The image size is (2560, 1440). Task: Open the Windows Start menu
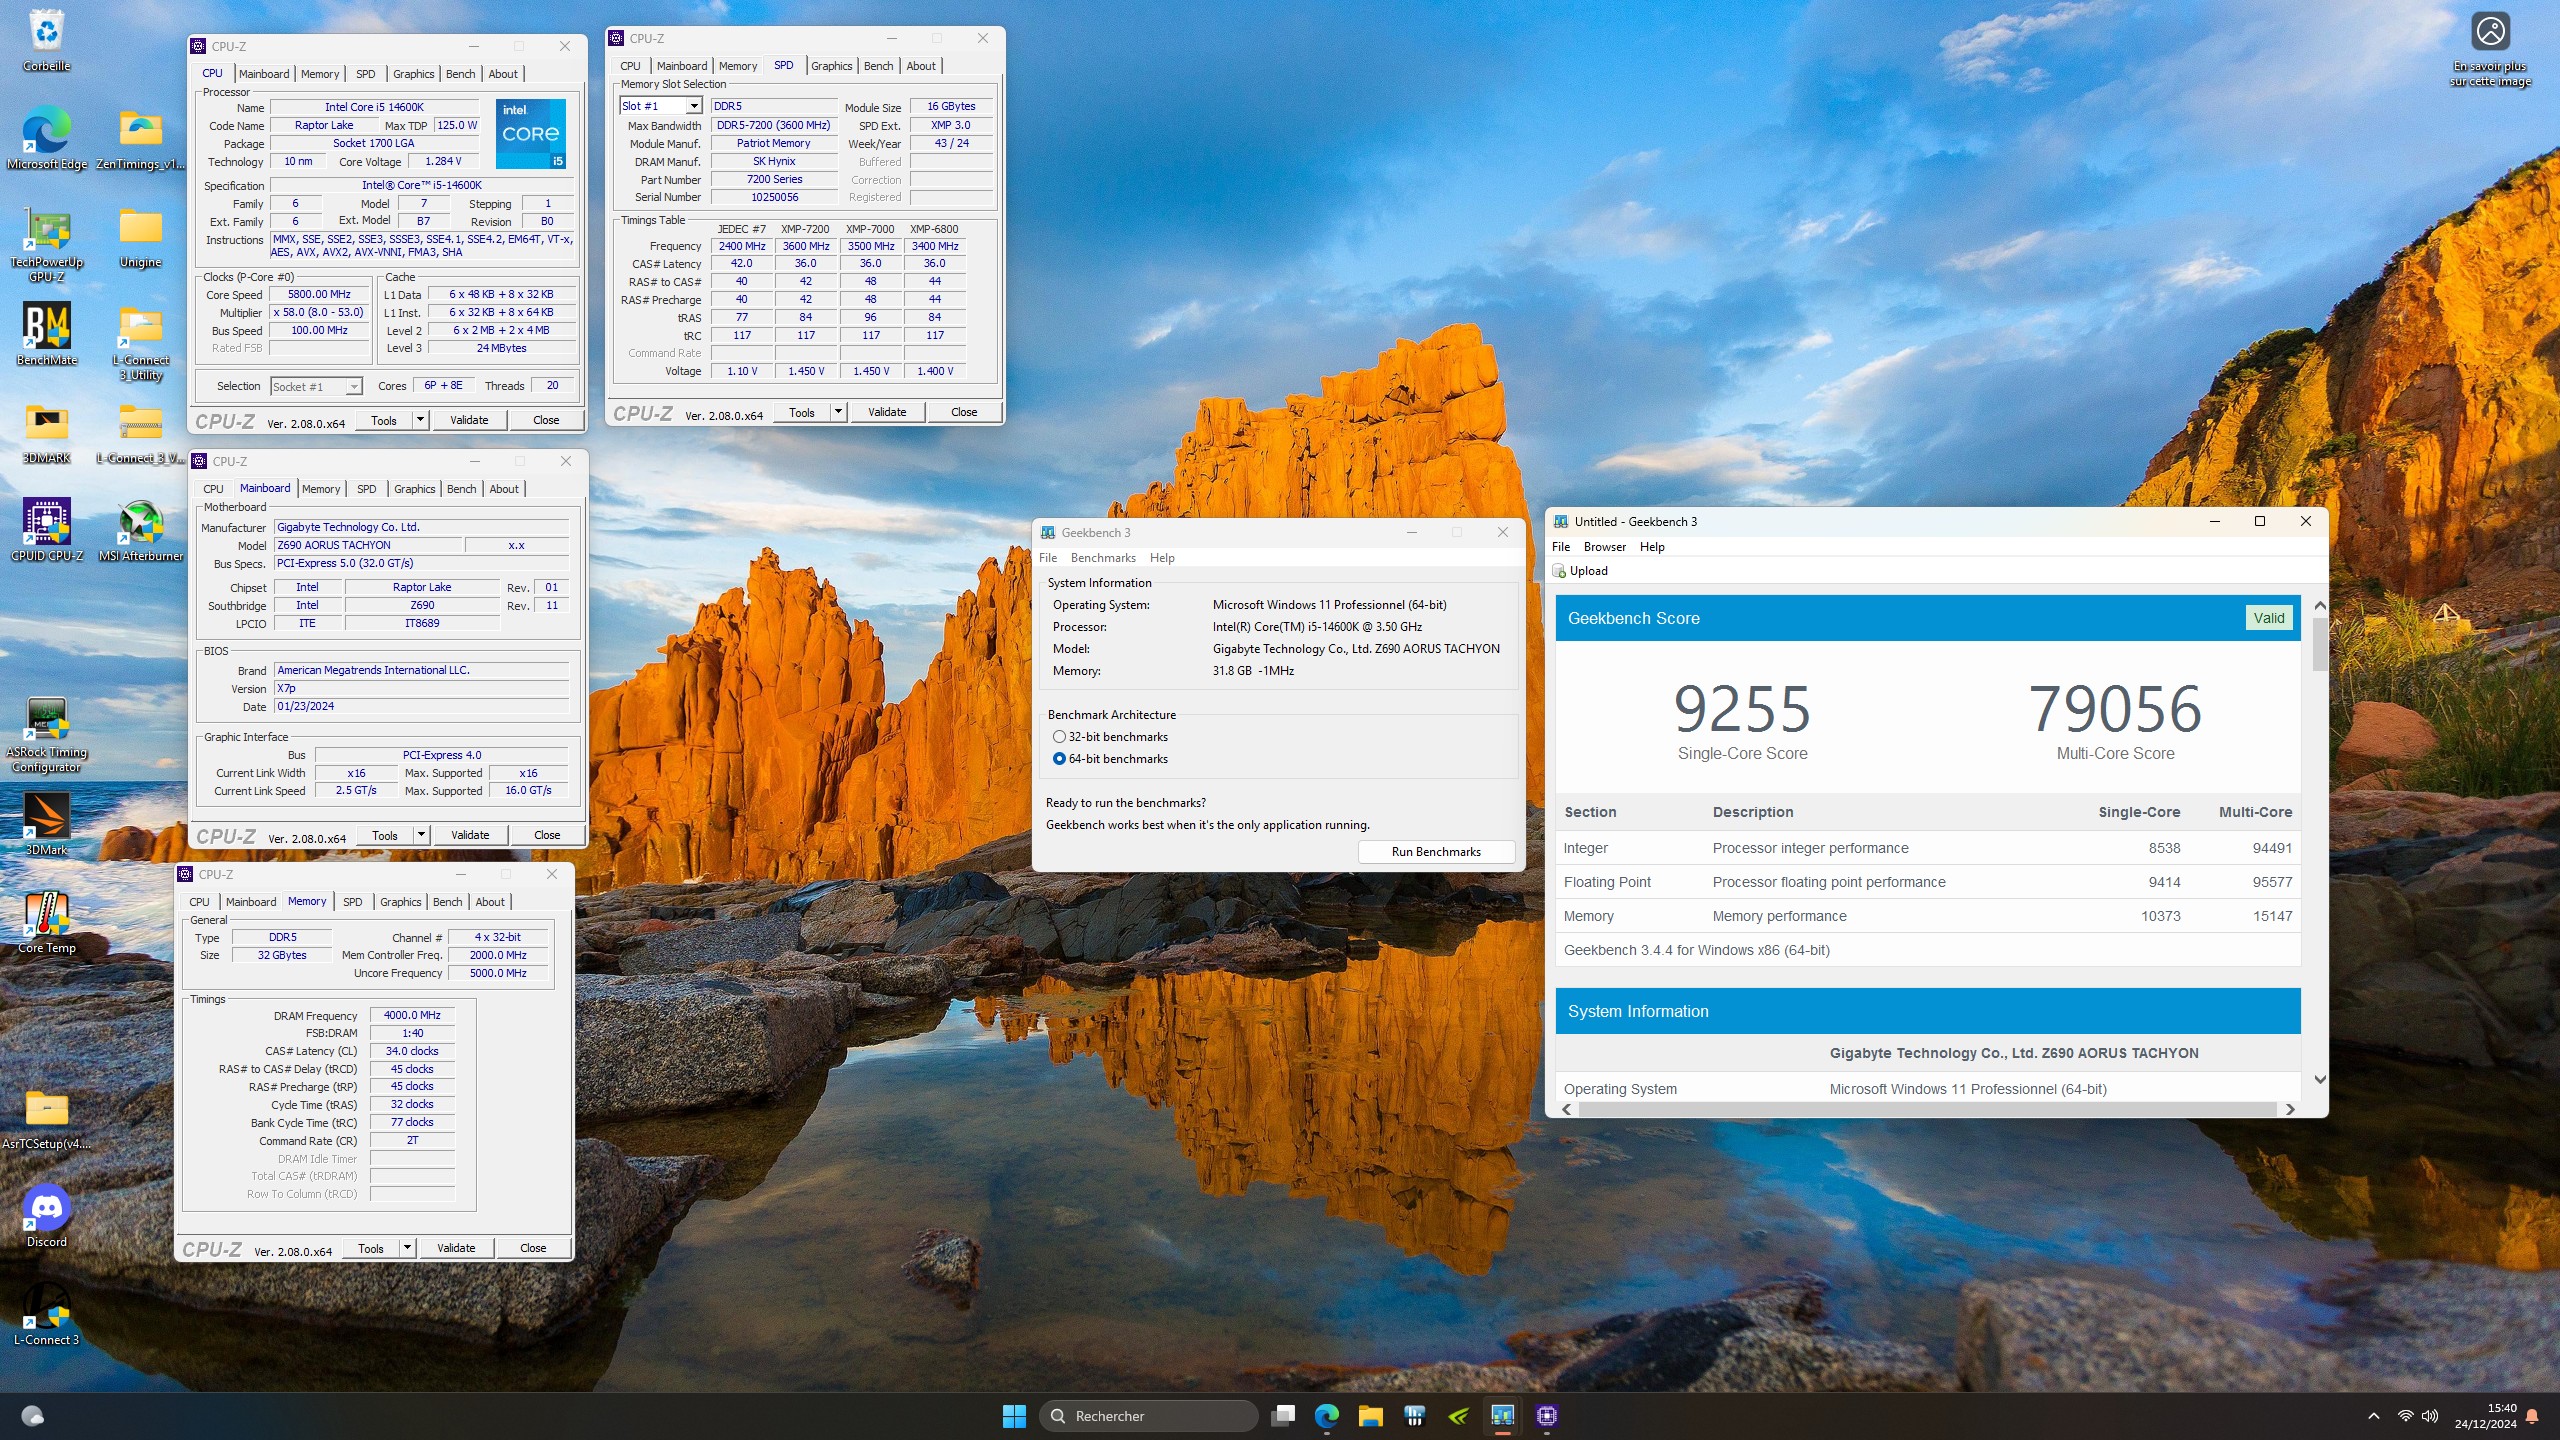click(x=1014, y=1416)
